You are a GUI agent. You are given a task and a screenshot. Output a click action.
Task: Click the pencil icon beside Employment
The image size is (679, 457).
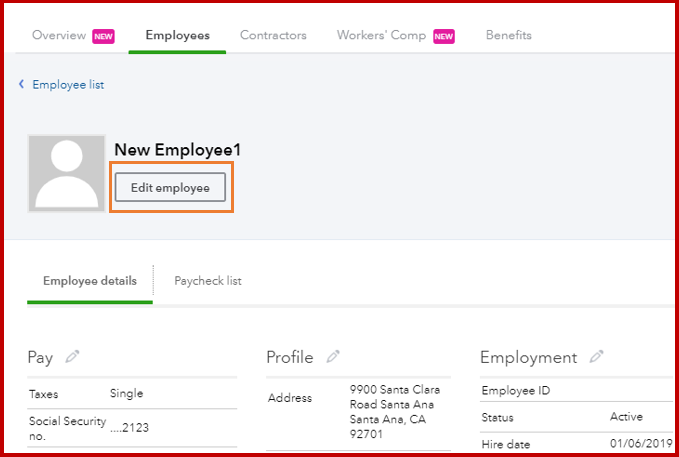[x=597, y=357]
